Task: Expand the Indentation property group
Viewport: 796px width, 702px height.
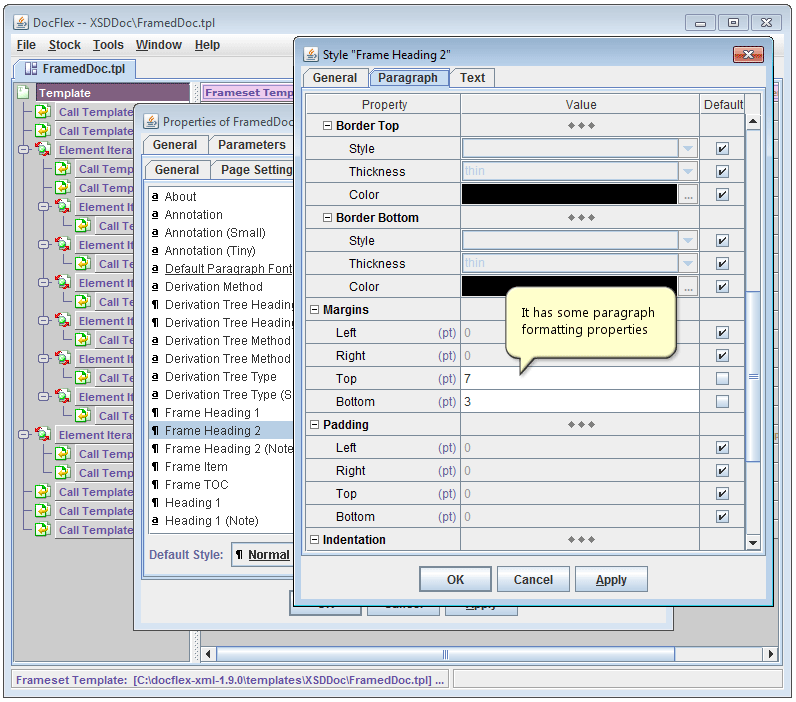Action: click(314, 540)
